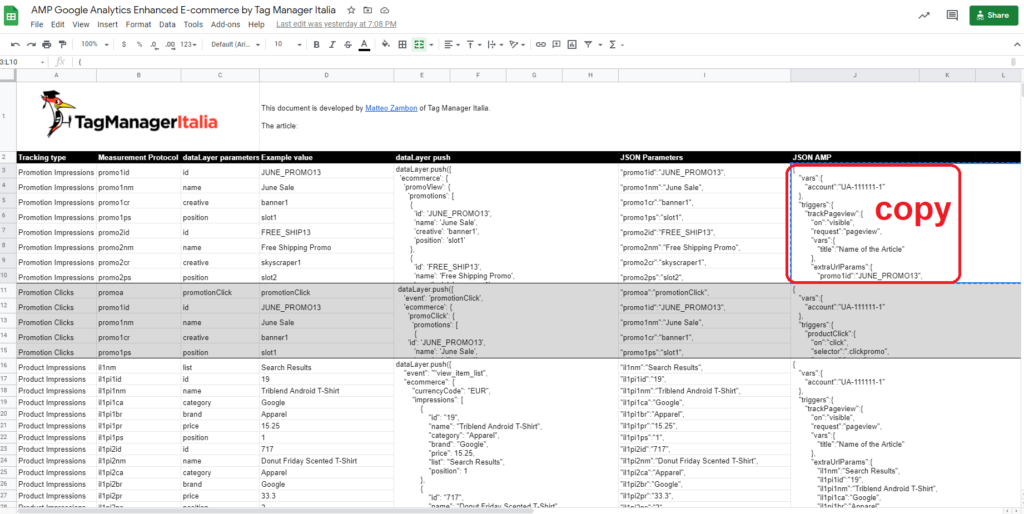Screen dimensions: 1024x514
Task: Click the Insert comment icon
Action: point(556,44)
